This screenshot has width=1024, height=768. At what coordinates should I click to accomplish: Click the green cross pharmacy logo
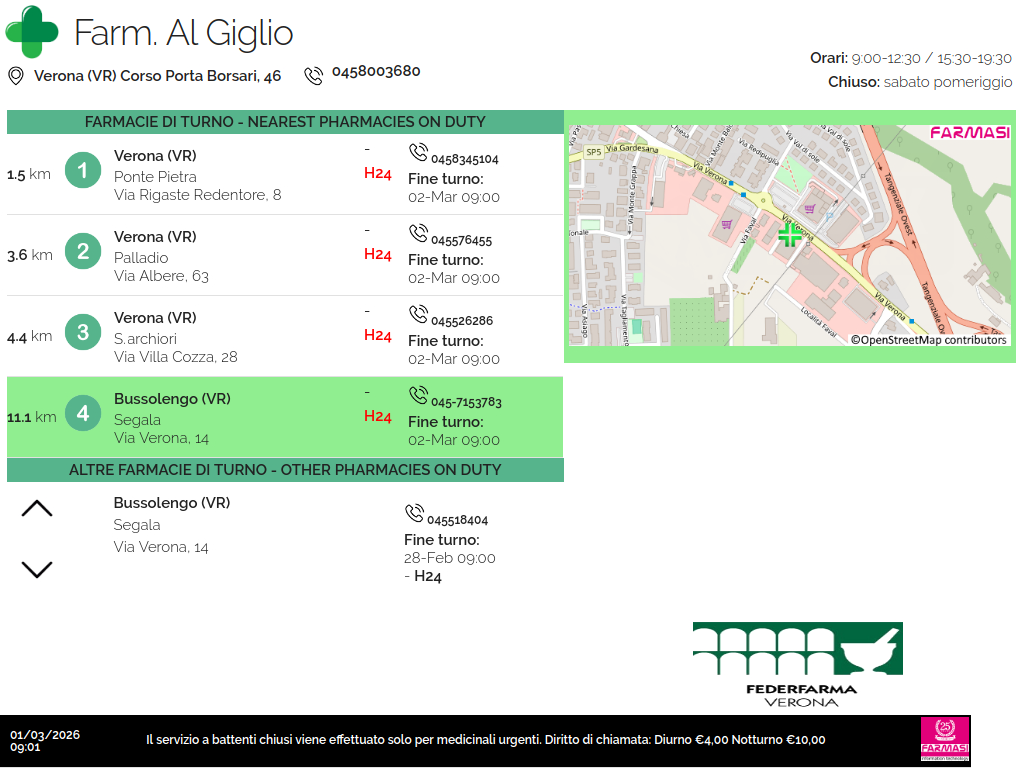click(32, 32)
